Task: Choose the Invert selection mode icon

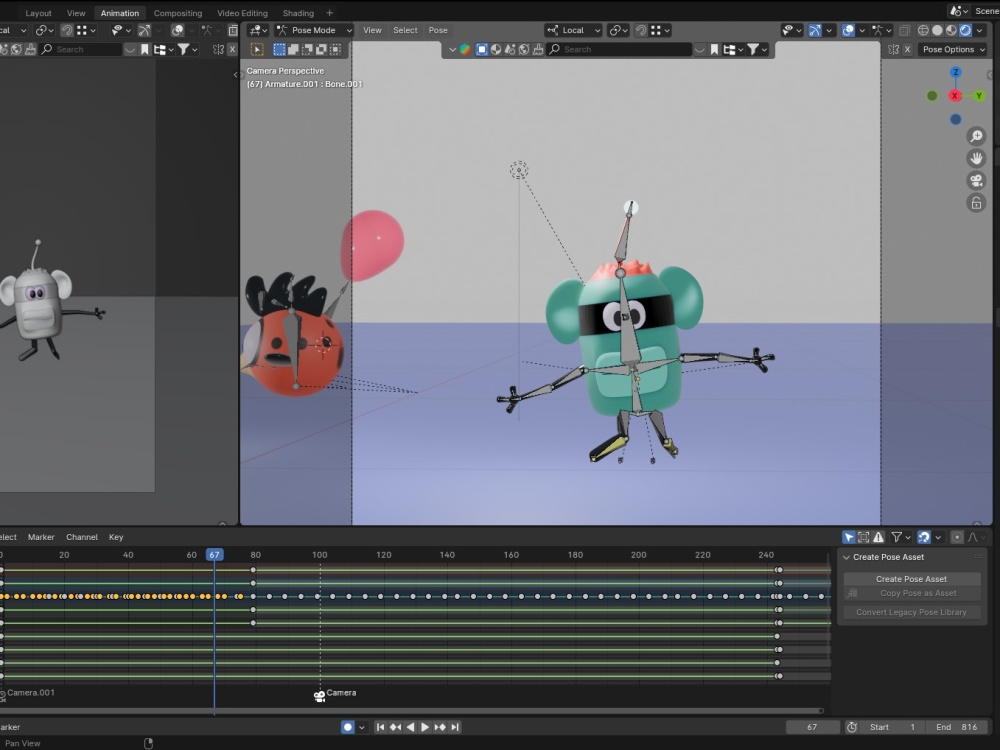Action: [x=321, y=49]
